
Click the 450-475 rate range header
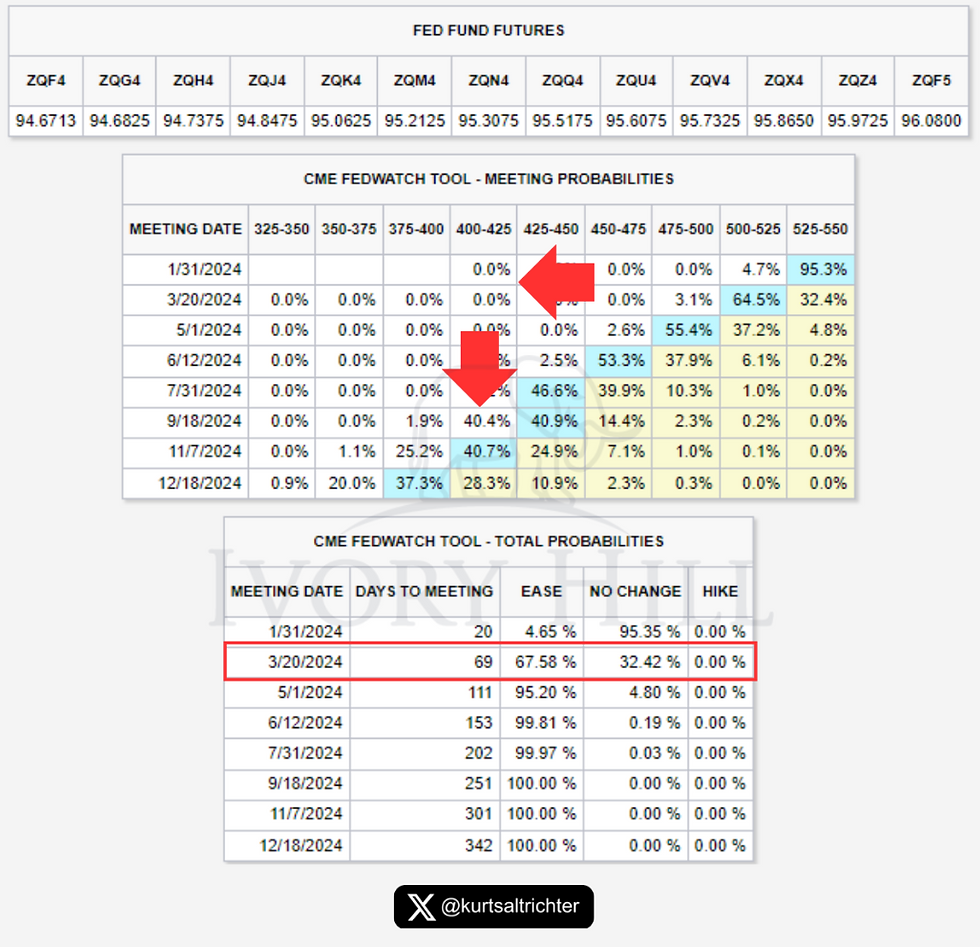click(618, 229)
